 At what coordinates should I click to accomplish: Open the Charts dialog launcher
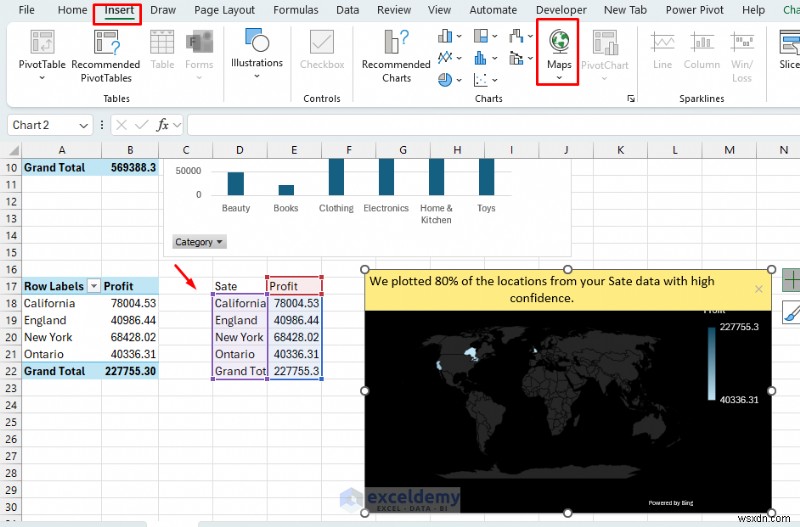[631, 98]
